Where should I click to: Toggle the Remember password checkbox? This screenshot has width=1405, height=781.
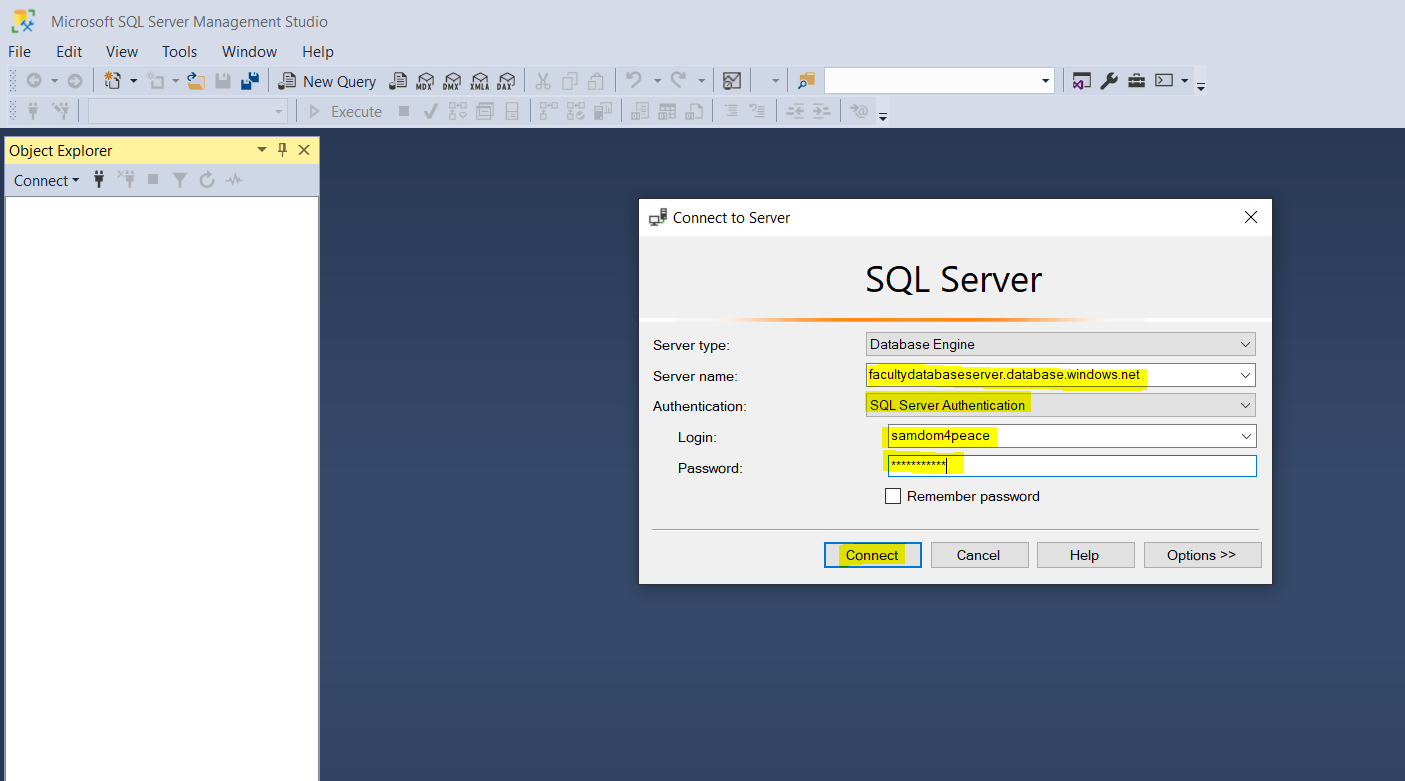click(x=893, y=496)
